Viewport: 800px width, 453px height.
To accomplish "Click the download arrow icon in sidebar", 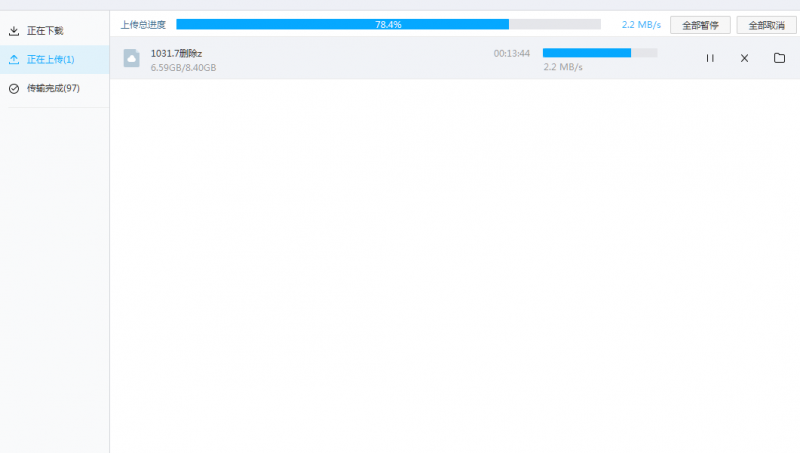I will 14,31.
